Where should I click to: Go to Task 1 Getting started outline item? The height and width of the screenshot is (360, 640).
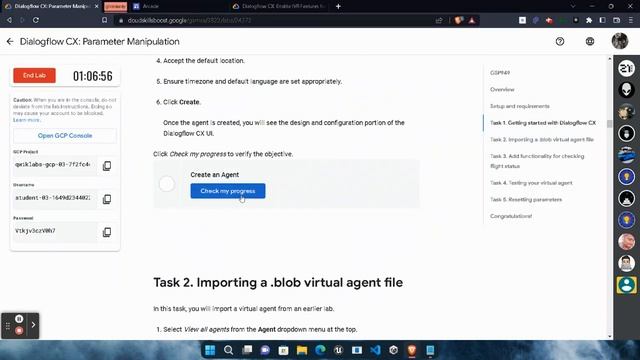(543, 123)
